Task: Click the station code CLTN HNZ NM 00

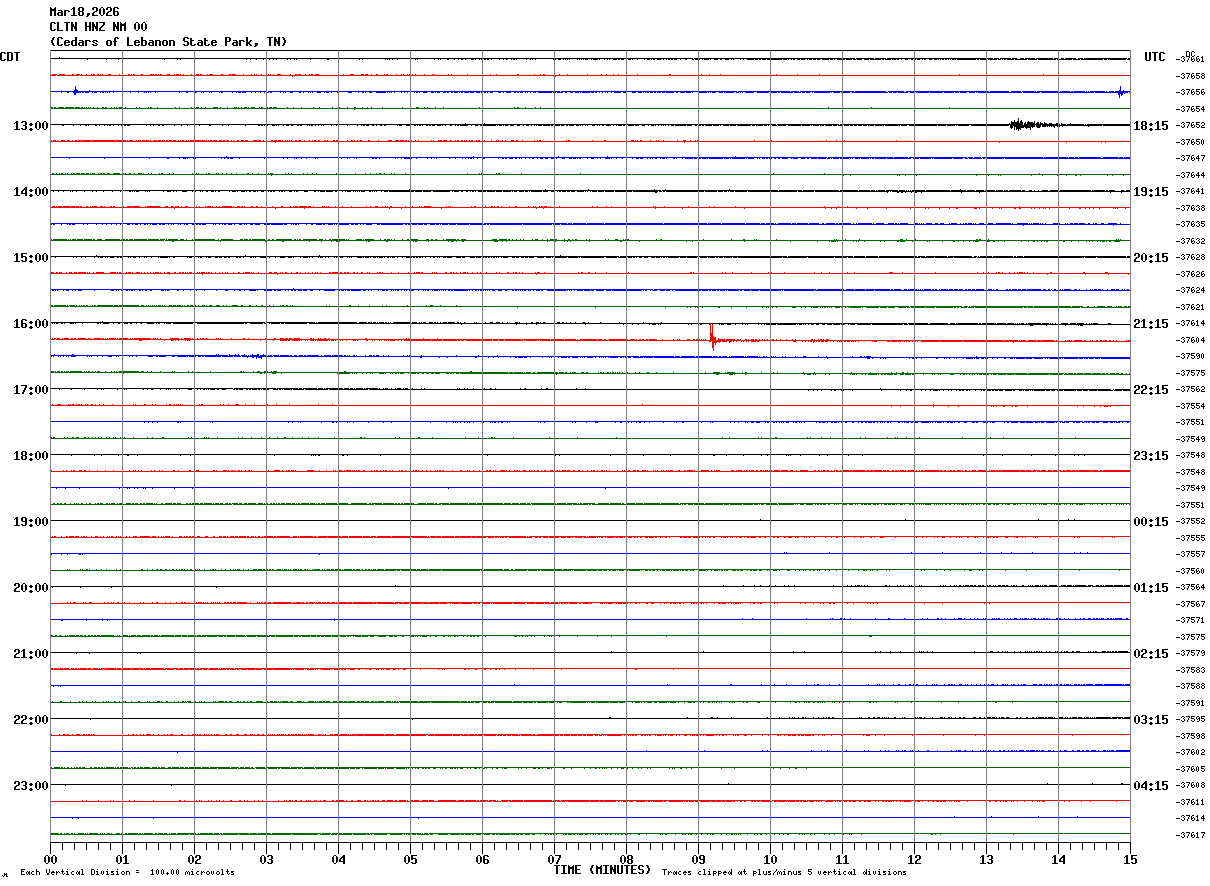Action: click(98, 27)
